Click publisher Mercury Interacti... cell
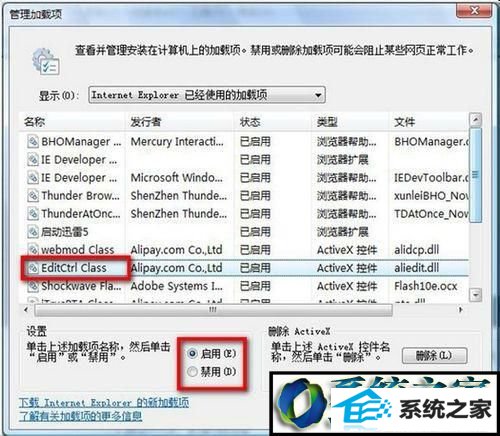This screenshot has width=500, height=436. coord(177,142)
